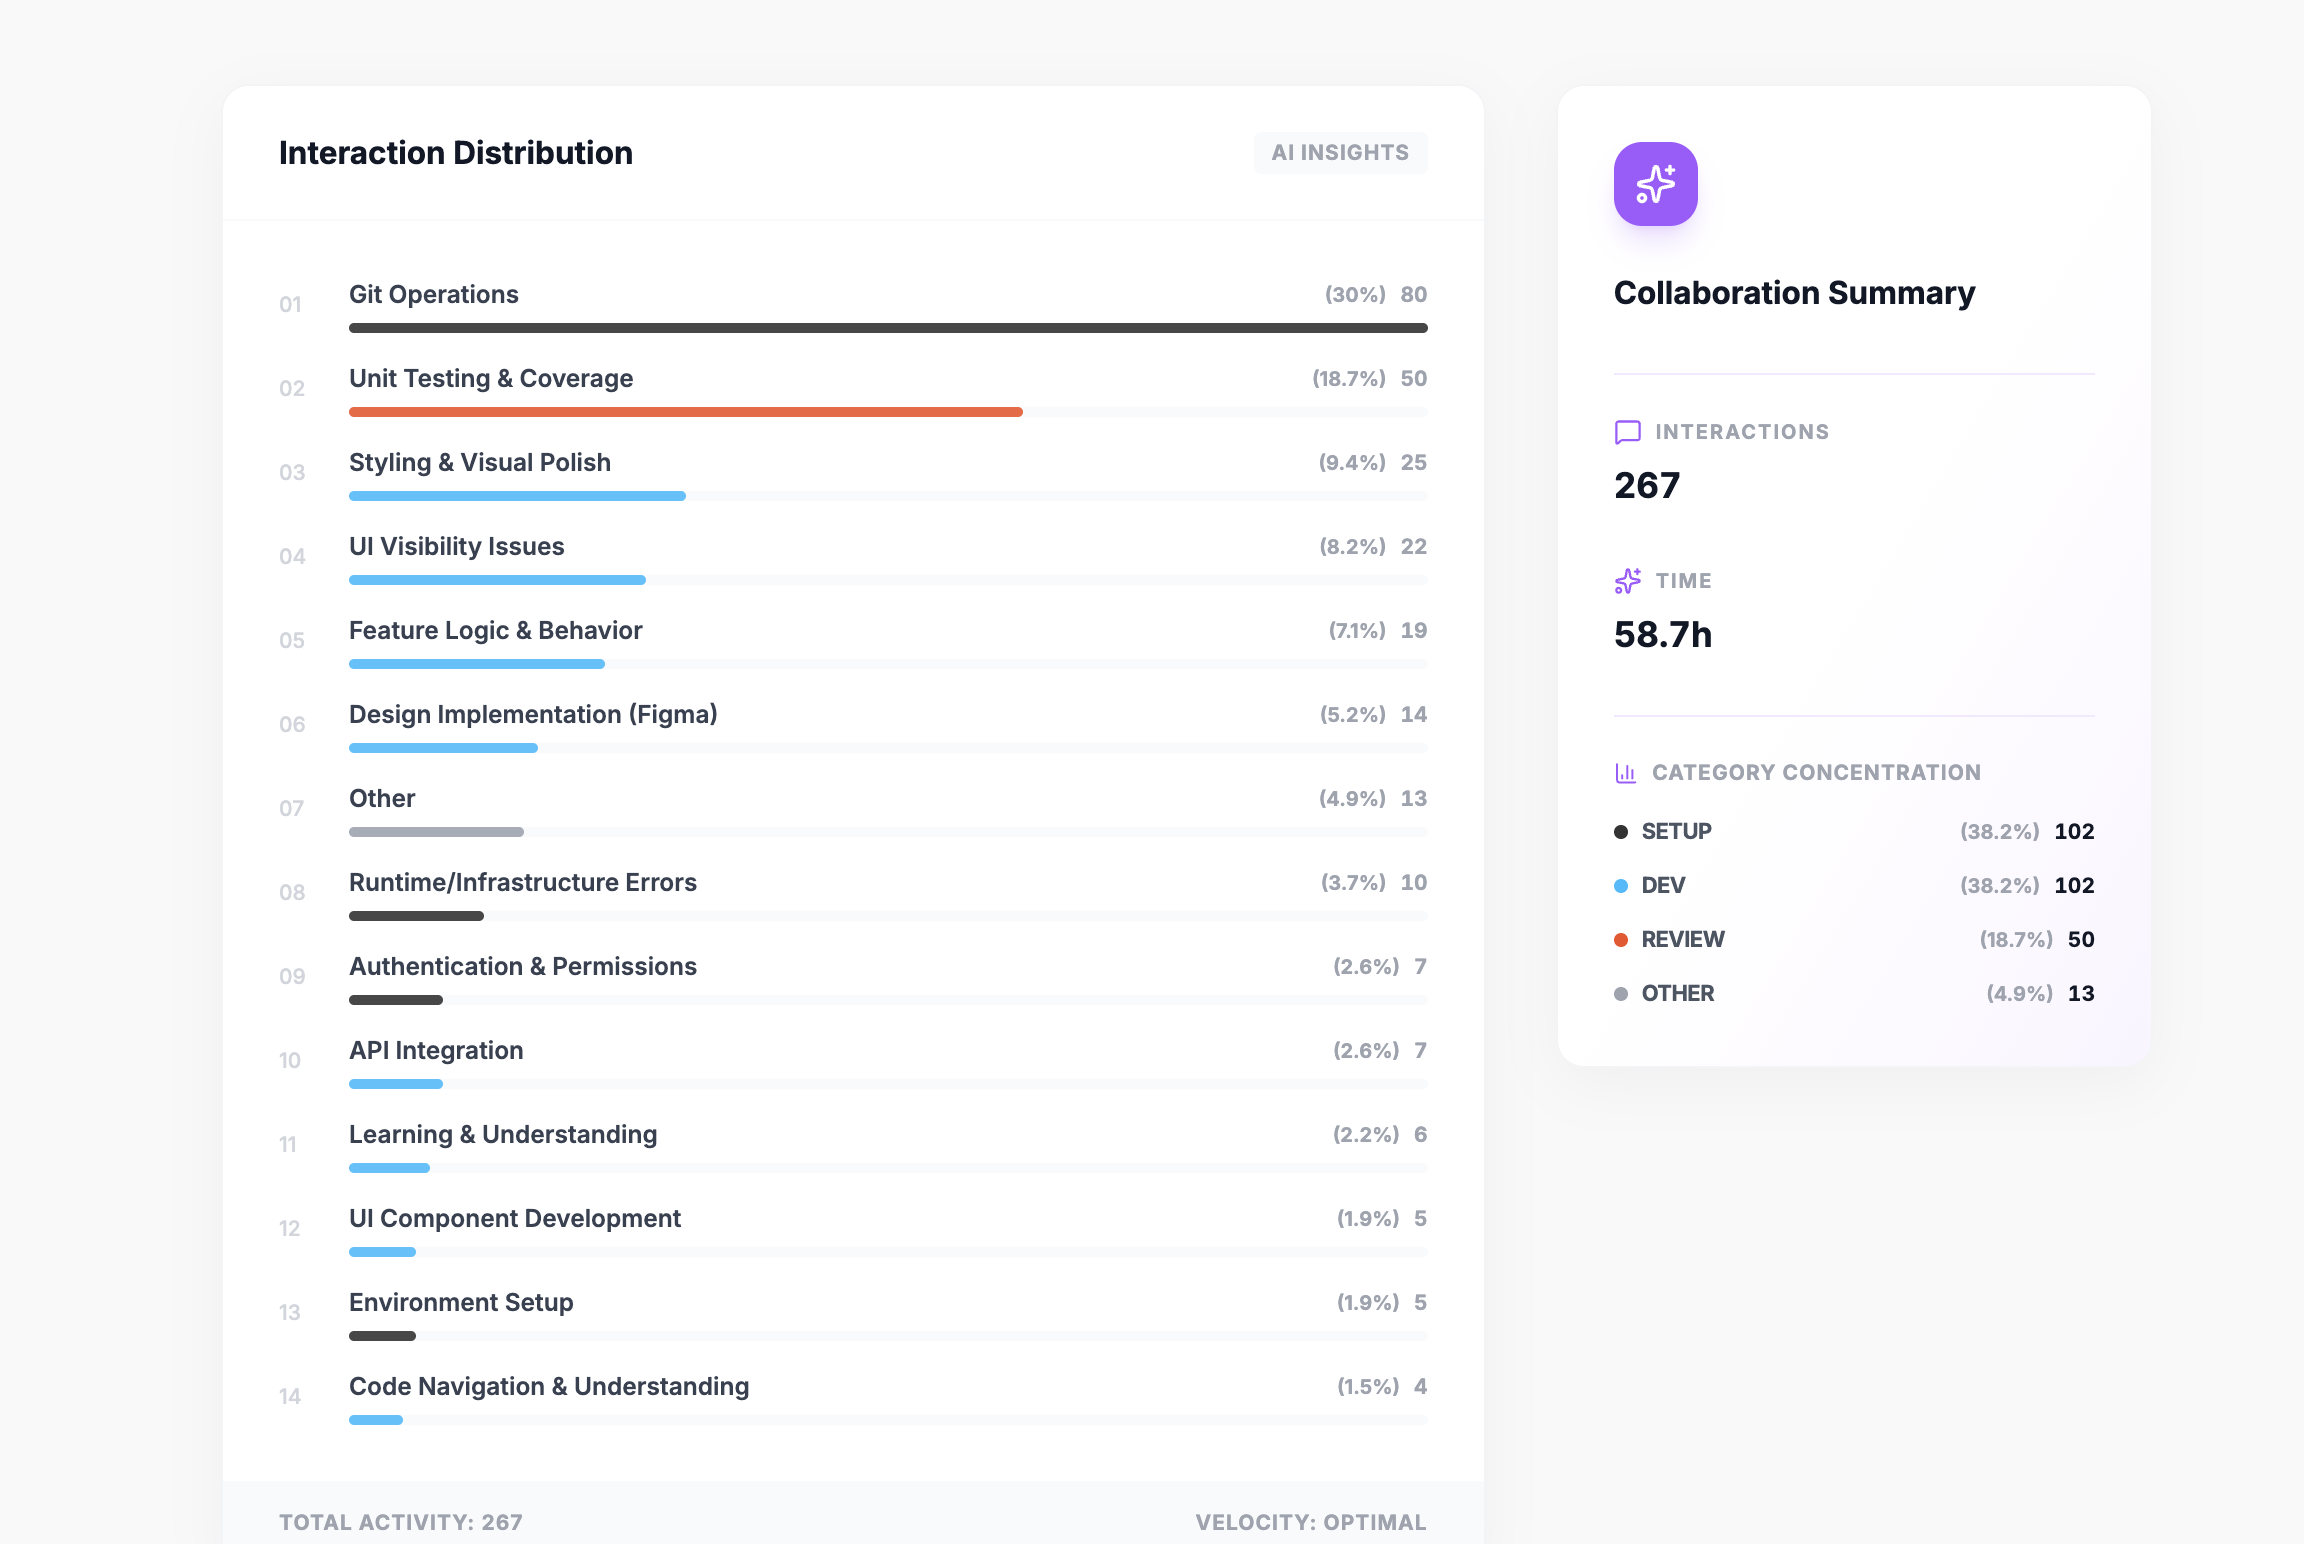Click the Velocity: Optimal status label

click(x=1311, y=1522)
